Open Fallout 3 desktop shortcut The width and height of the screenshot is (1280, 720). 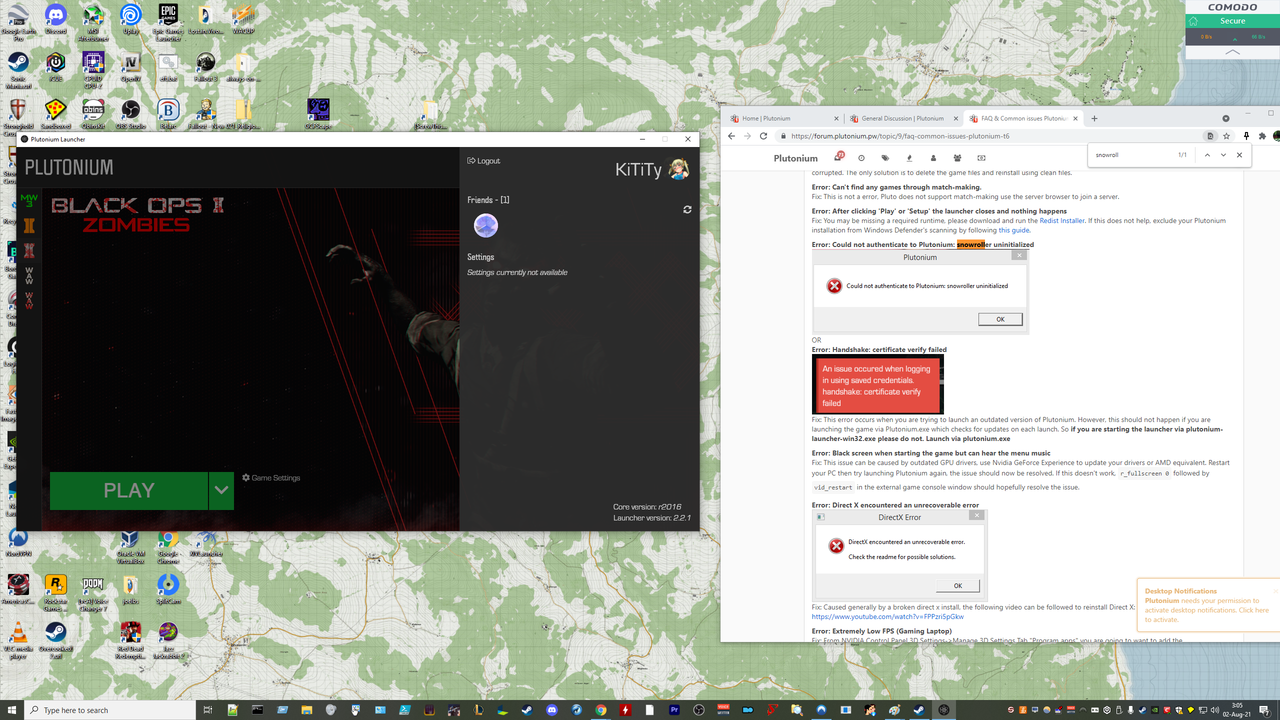click(x=205, y=66)
